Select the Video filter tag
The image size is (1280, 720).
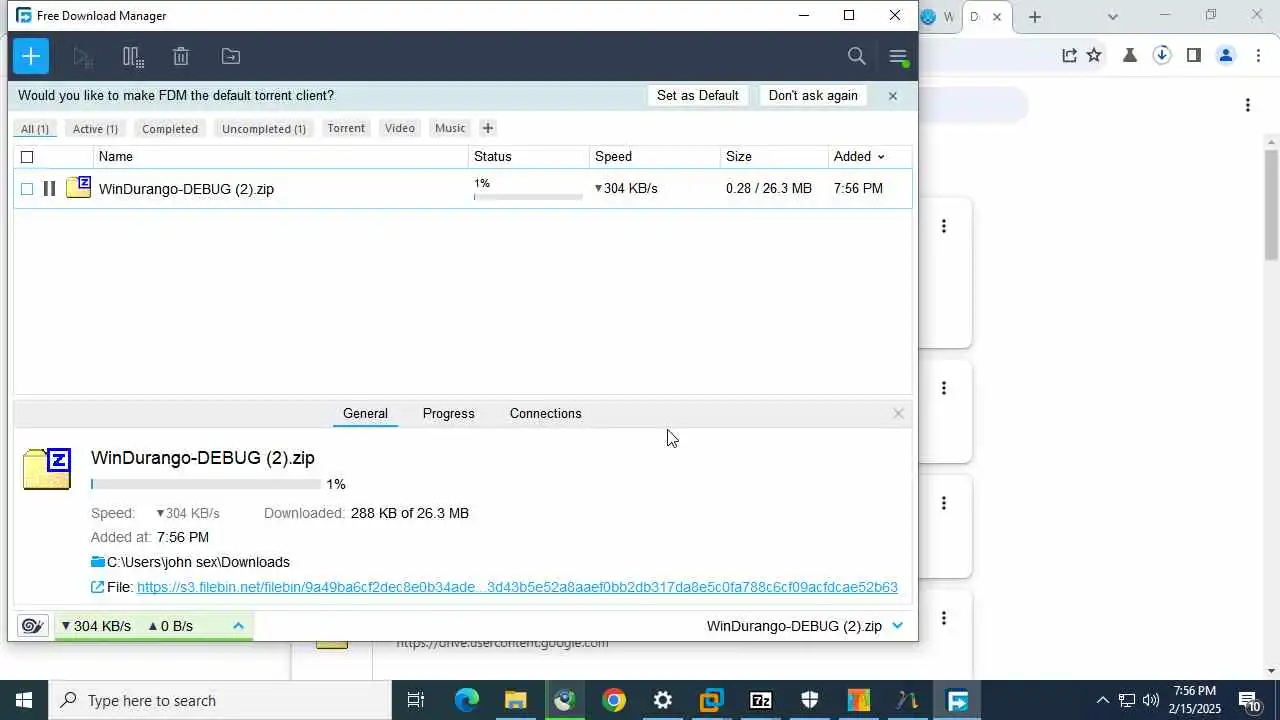tap(400, 128)
